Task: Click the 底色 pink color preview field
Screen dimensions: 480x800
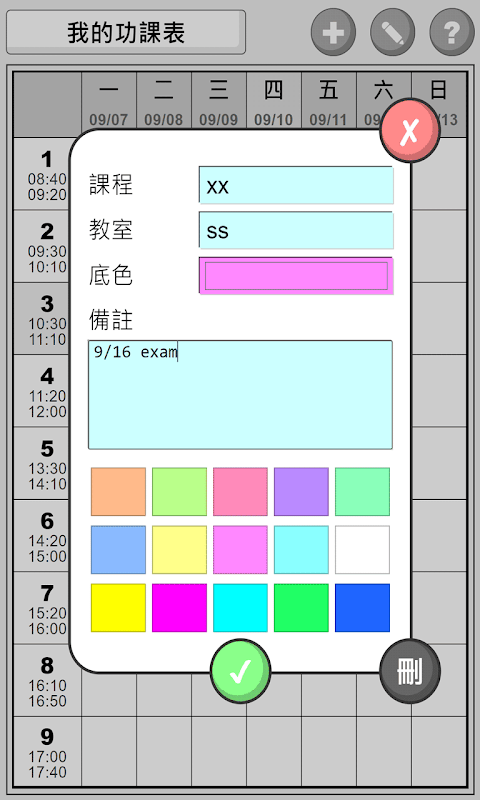Action: (x=296, y=276)
